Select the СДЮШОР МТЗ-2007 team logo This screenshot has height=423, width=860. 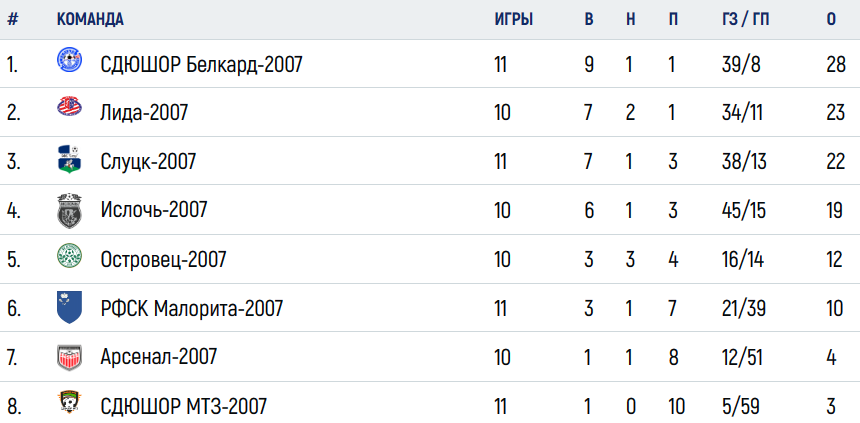(x=70, y=402)
